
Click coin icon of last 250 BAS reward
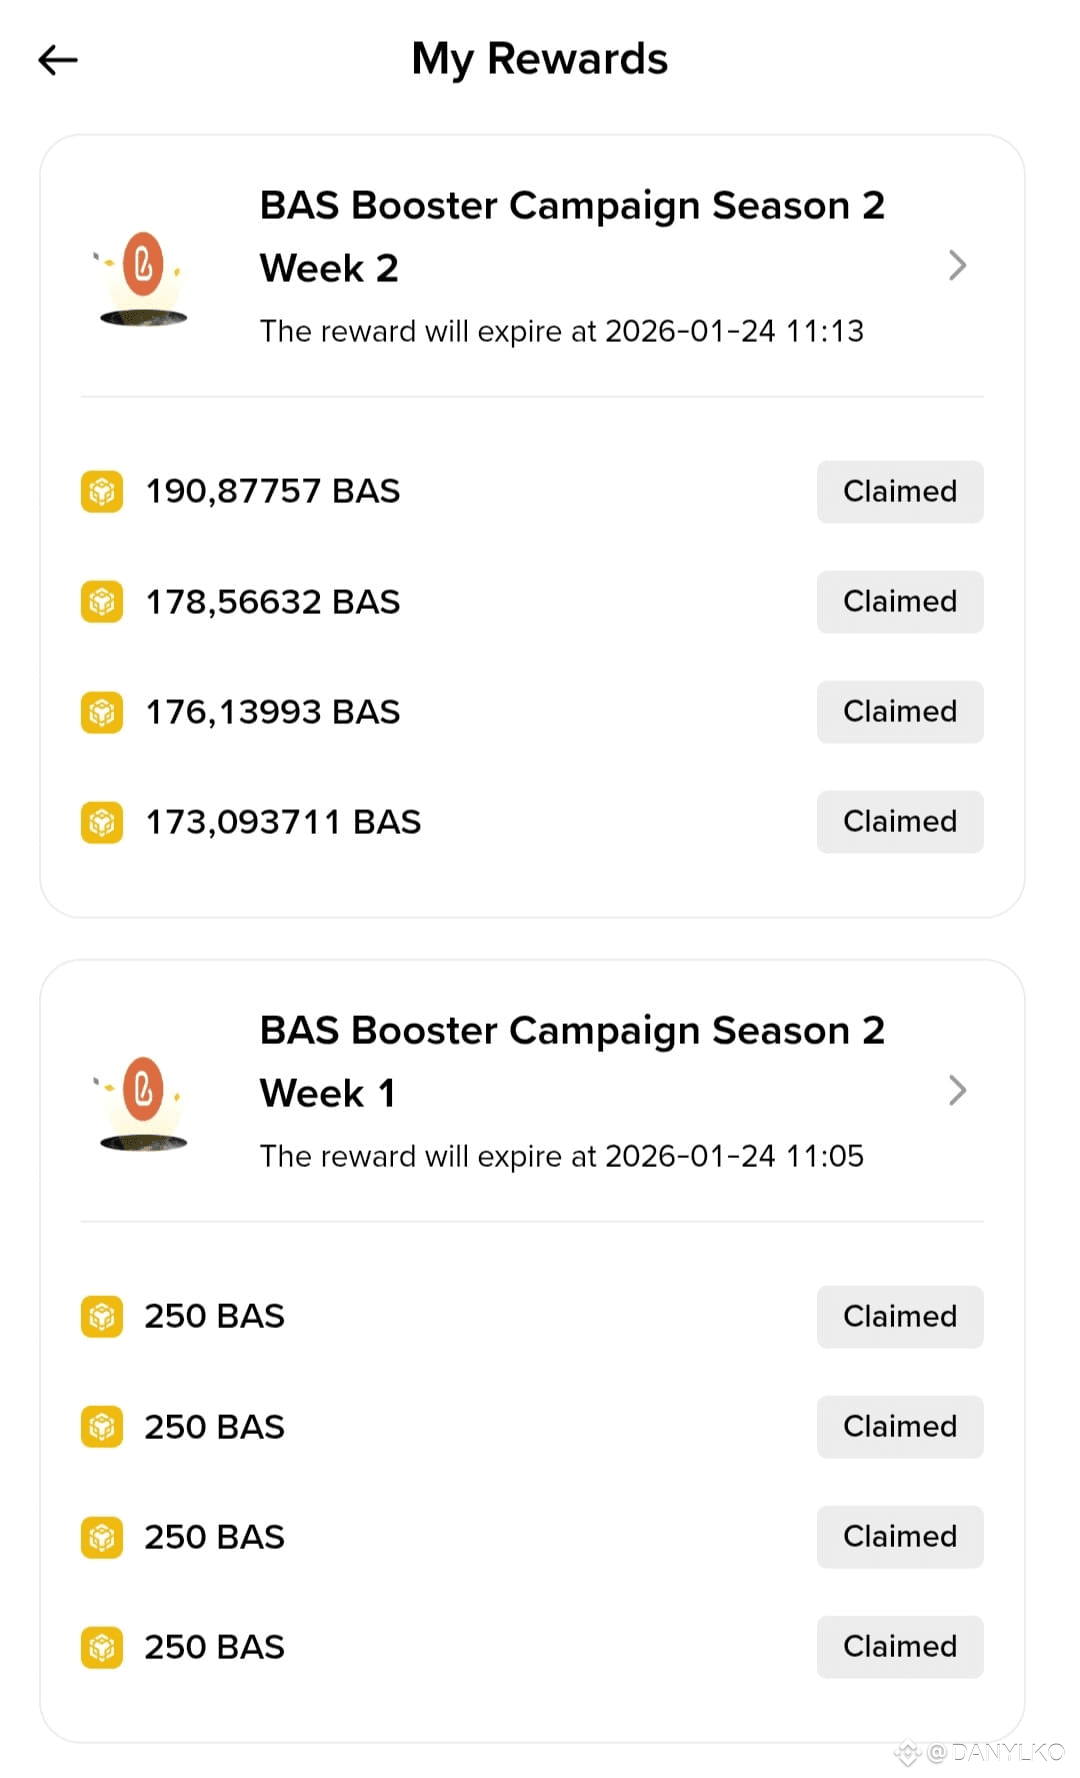coord(102,1647)
